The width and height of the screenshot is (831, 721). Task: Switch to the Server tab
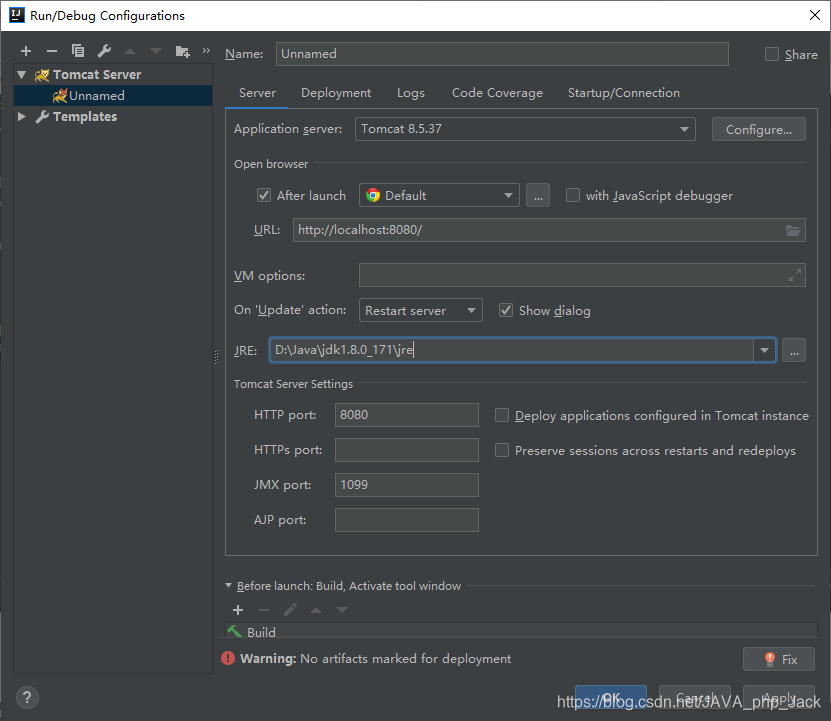coord(257,93)
